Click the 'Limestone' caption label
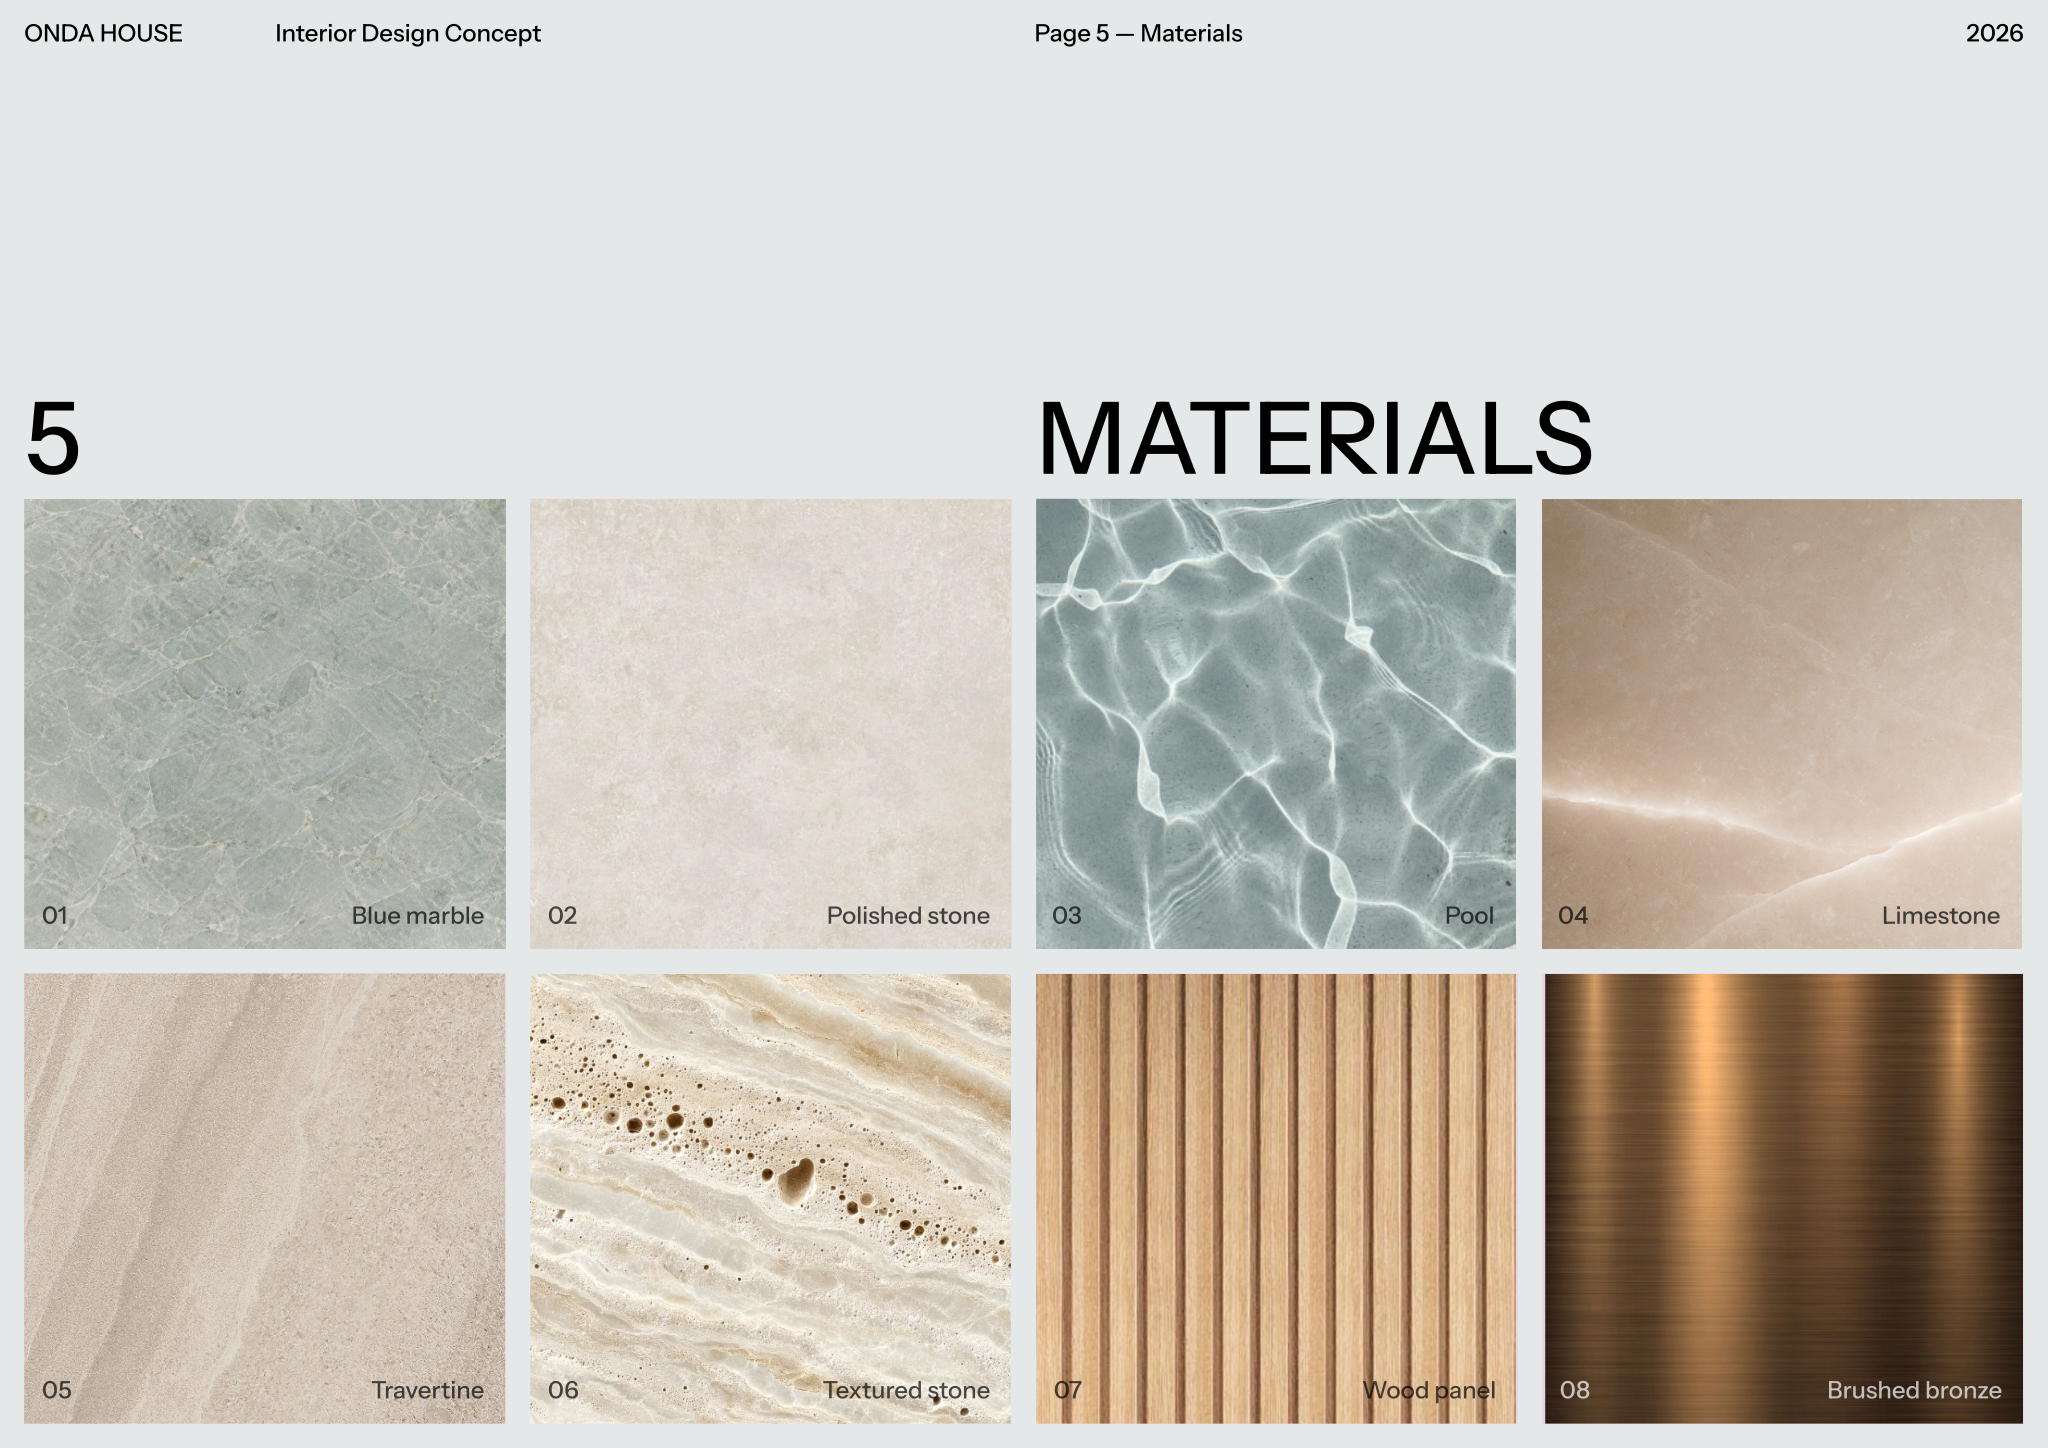Viewport: 2048px width, 1448px height. 1941,915
